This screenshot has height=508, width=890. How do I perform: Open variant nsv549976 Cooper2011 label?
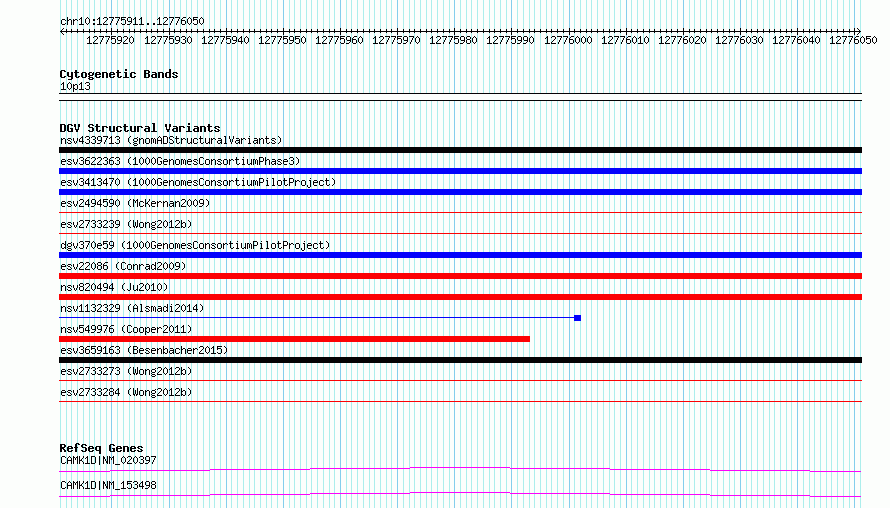[126, 329]
